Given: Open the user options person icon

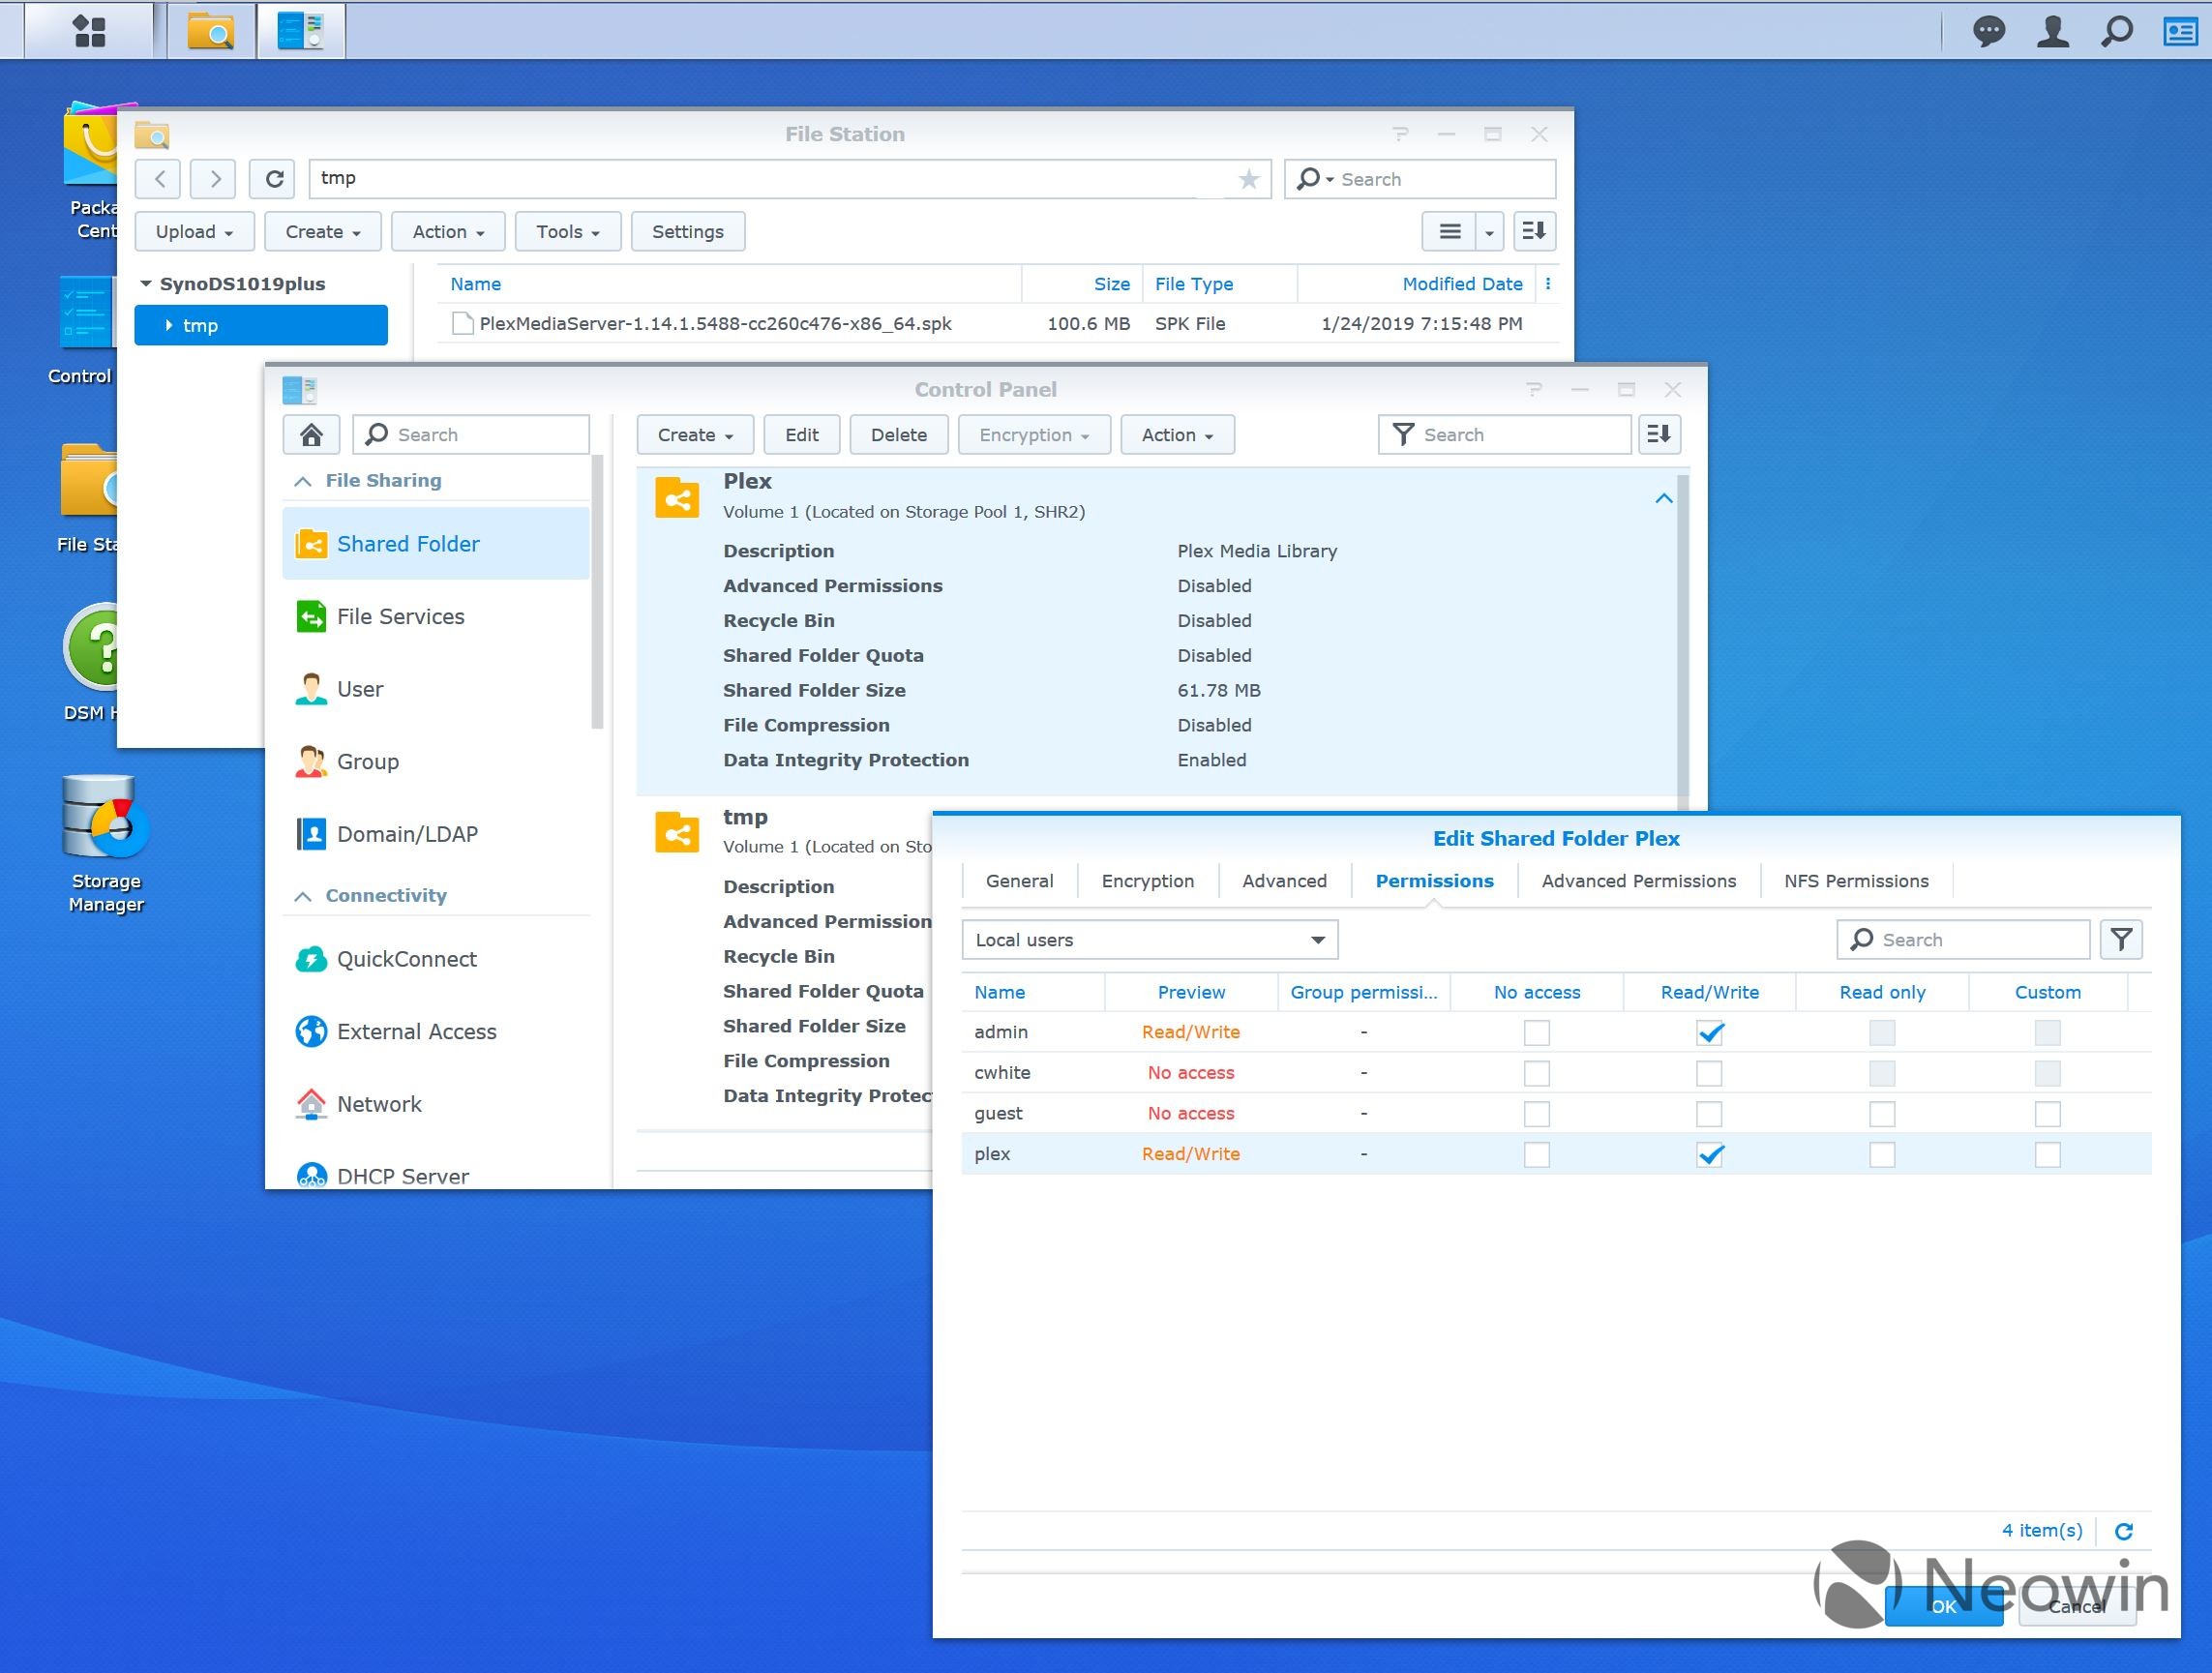Looking at the screenshot, I should pos(2053,31).
